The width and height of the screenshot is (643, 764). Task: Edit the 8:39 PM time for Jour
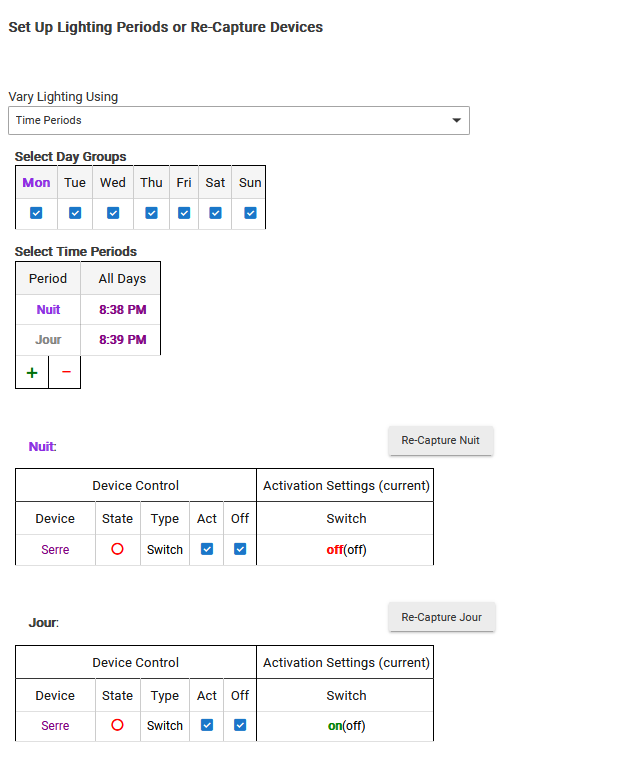coord(122,340)
